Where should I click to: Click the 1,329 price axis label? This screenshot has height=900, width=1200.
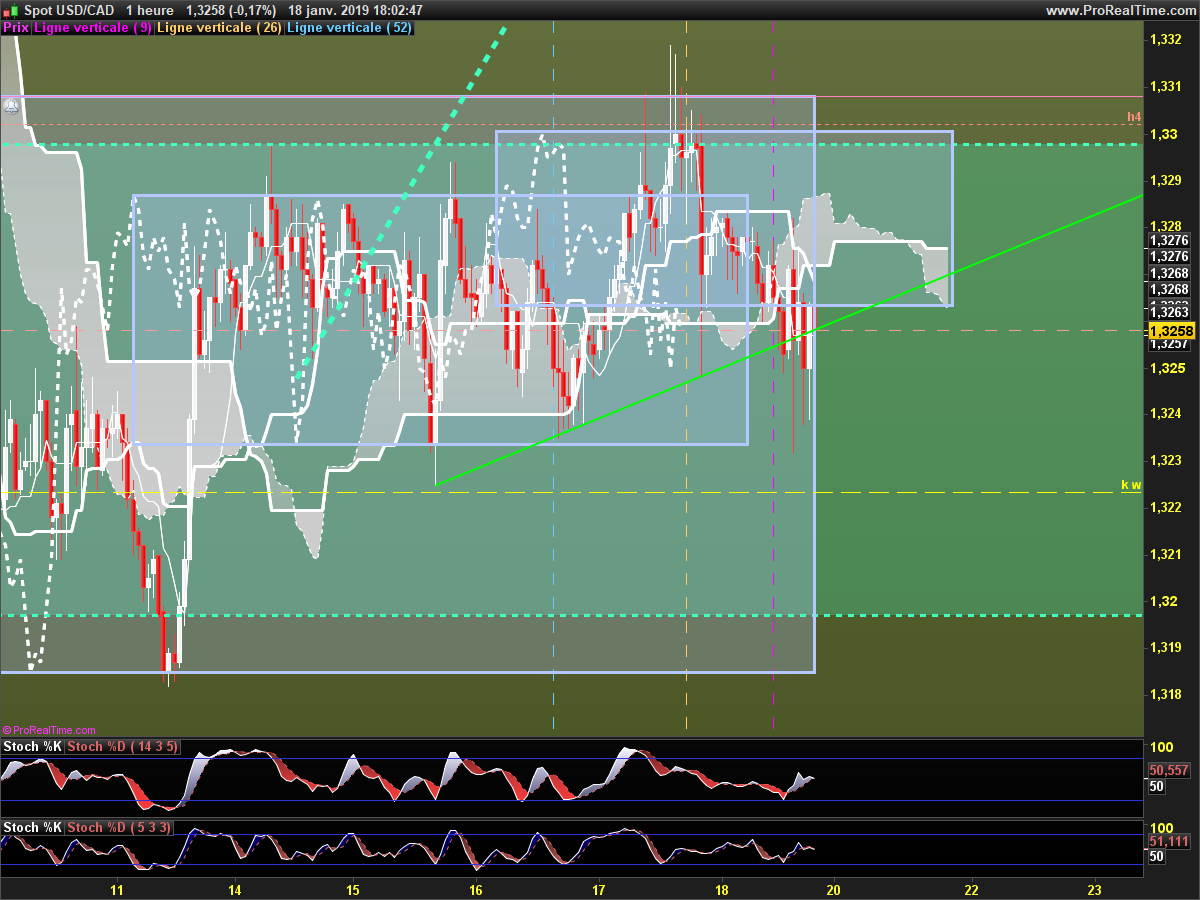coord(1166,180)
